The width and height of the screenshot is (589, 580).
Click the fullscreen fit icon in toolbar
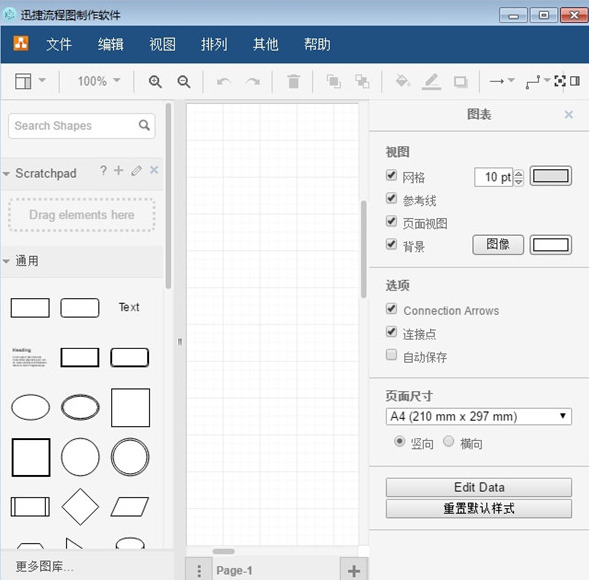coord(560,81)
